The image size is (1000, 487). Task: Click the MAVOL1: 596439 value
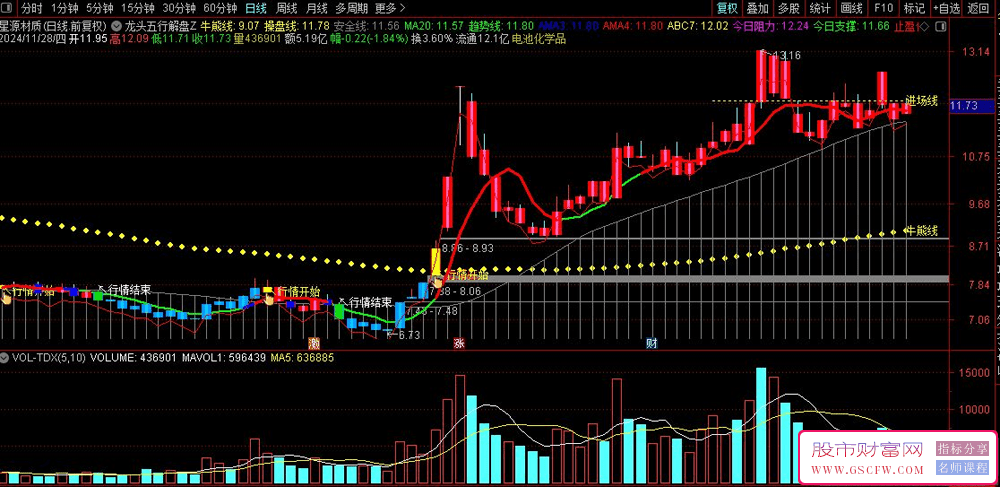click(x=223, y=358)
